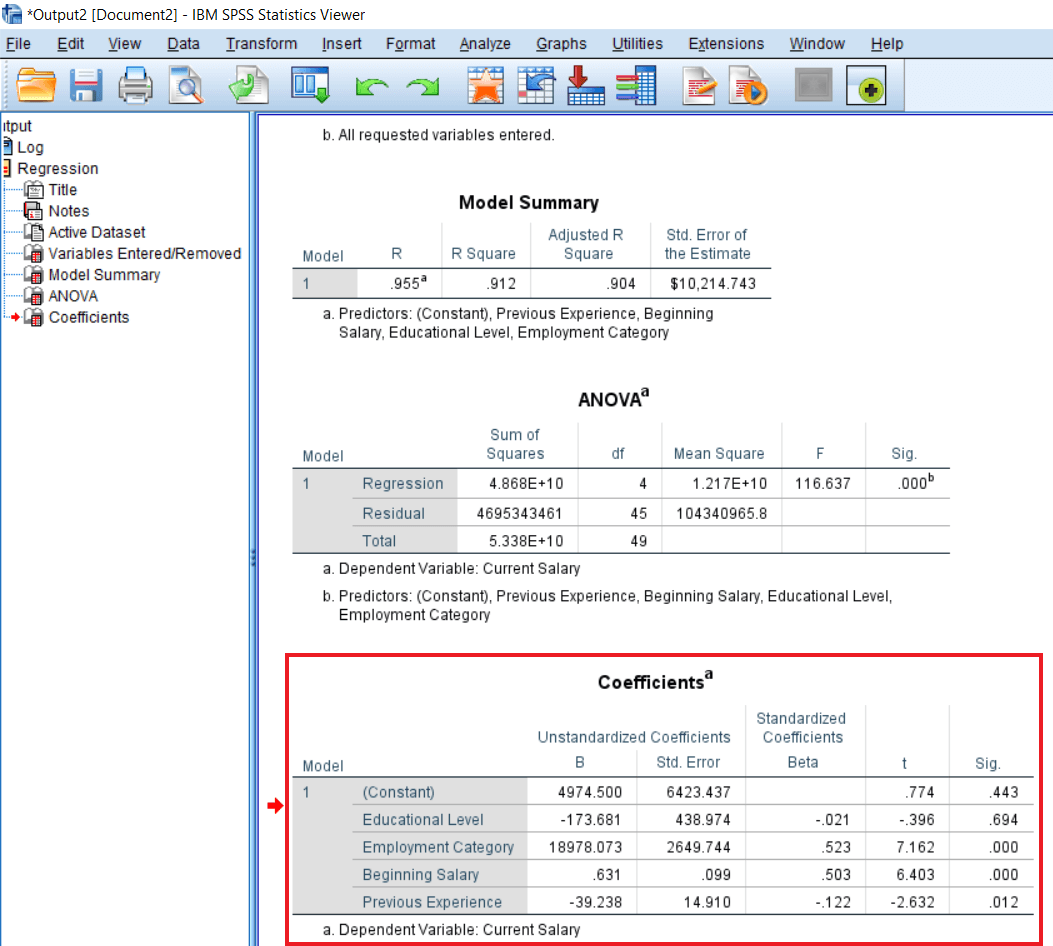Click the Go to Case icon
Image resolution: width=1053 pixels, height=946 pixels.
536,85
